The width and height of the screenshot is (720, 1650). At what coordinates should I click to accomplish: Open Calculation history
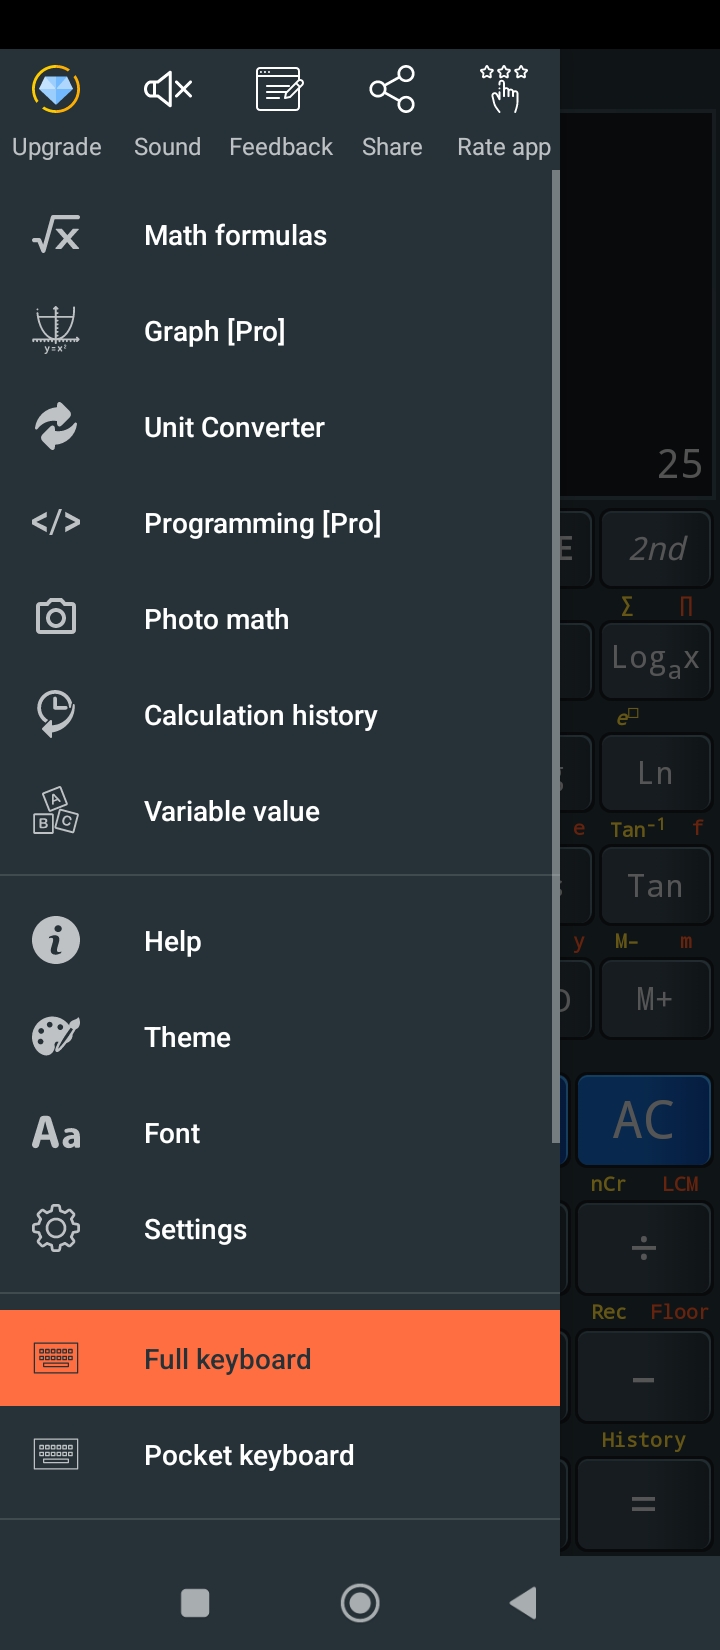280,716
